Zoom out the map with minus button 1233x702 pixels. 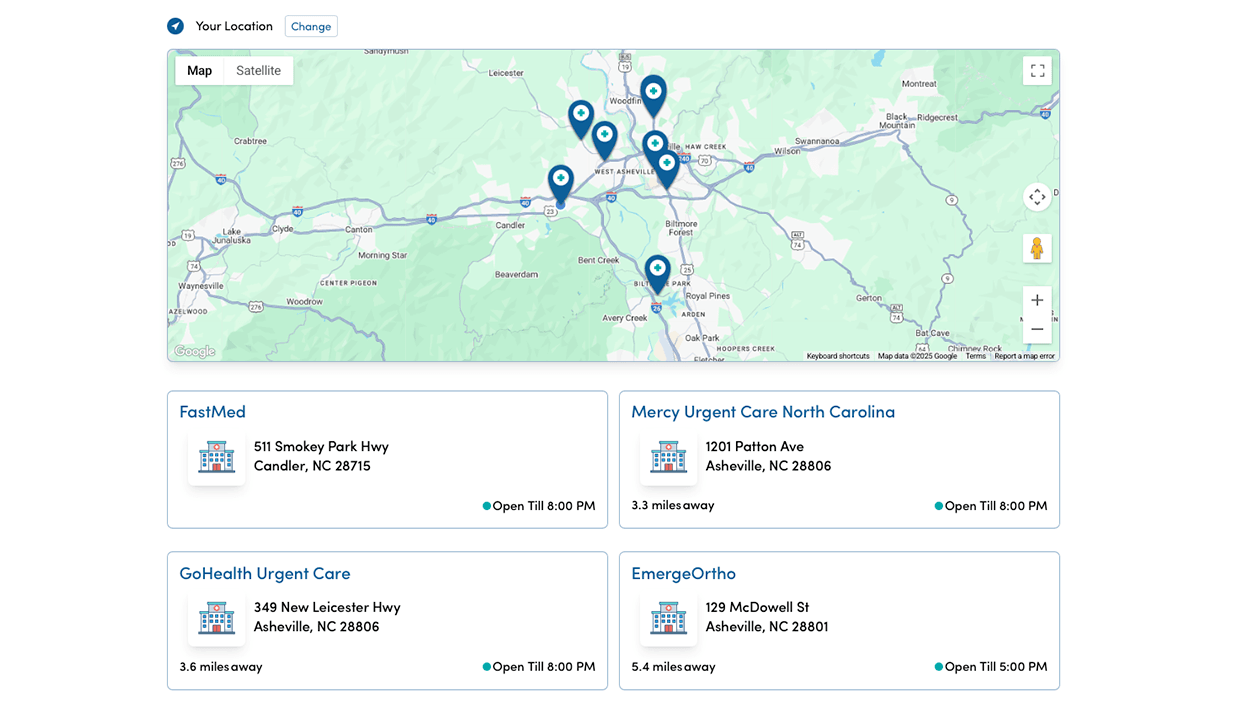[x=1037, y=329]
